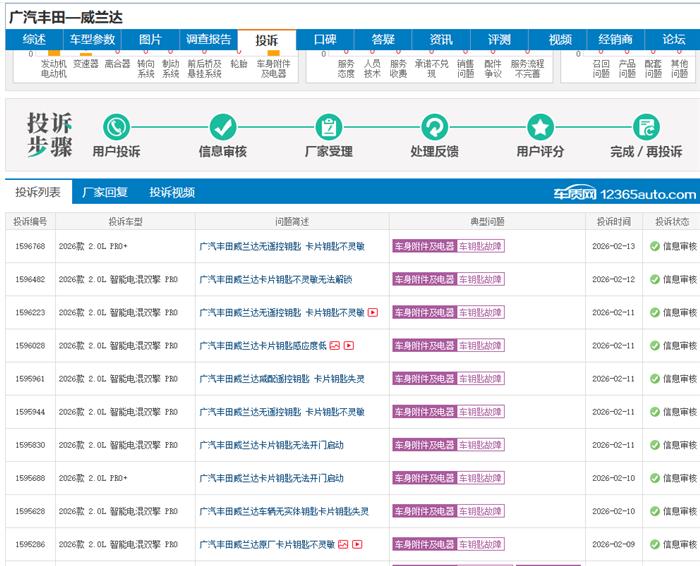The image size is (700, 566).
Task: Switch to the 厂家回复 tab
Action: click(105, 193)
